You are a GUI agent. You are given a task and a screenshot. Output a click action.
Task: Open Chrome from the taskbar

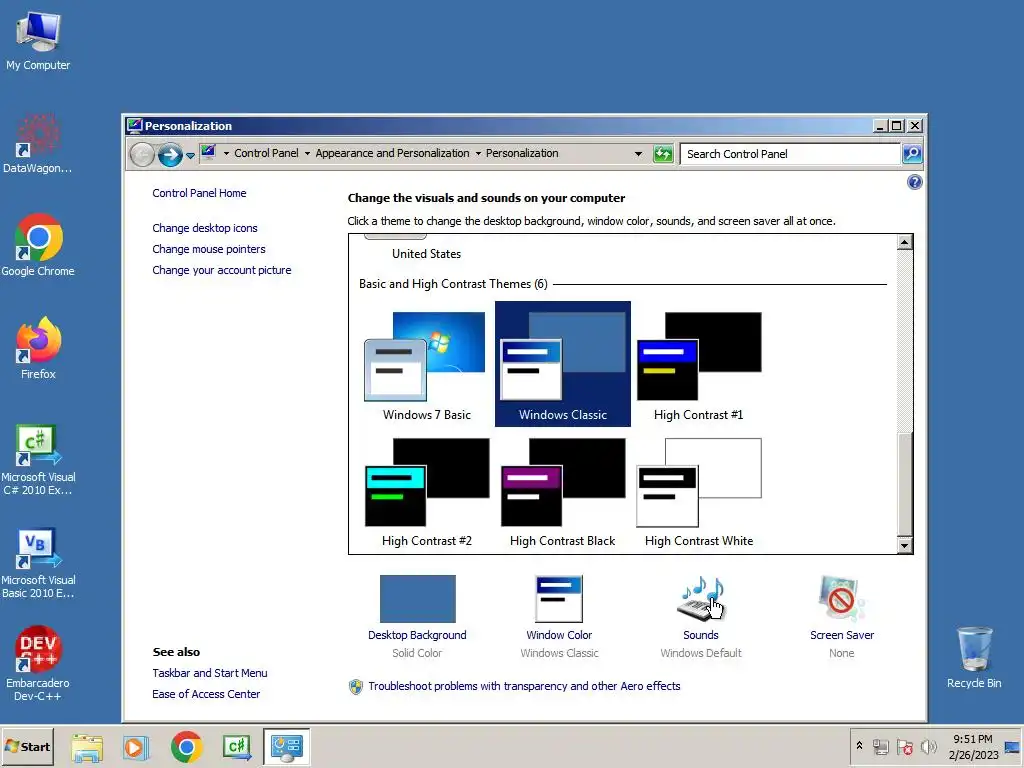(187, 747)
